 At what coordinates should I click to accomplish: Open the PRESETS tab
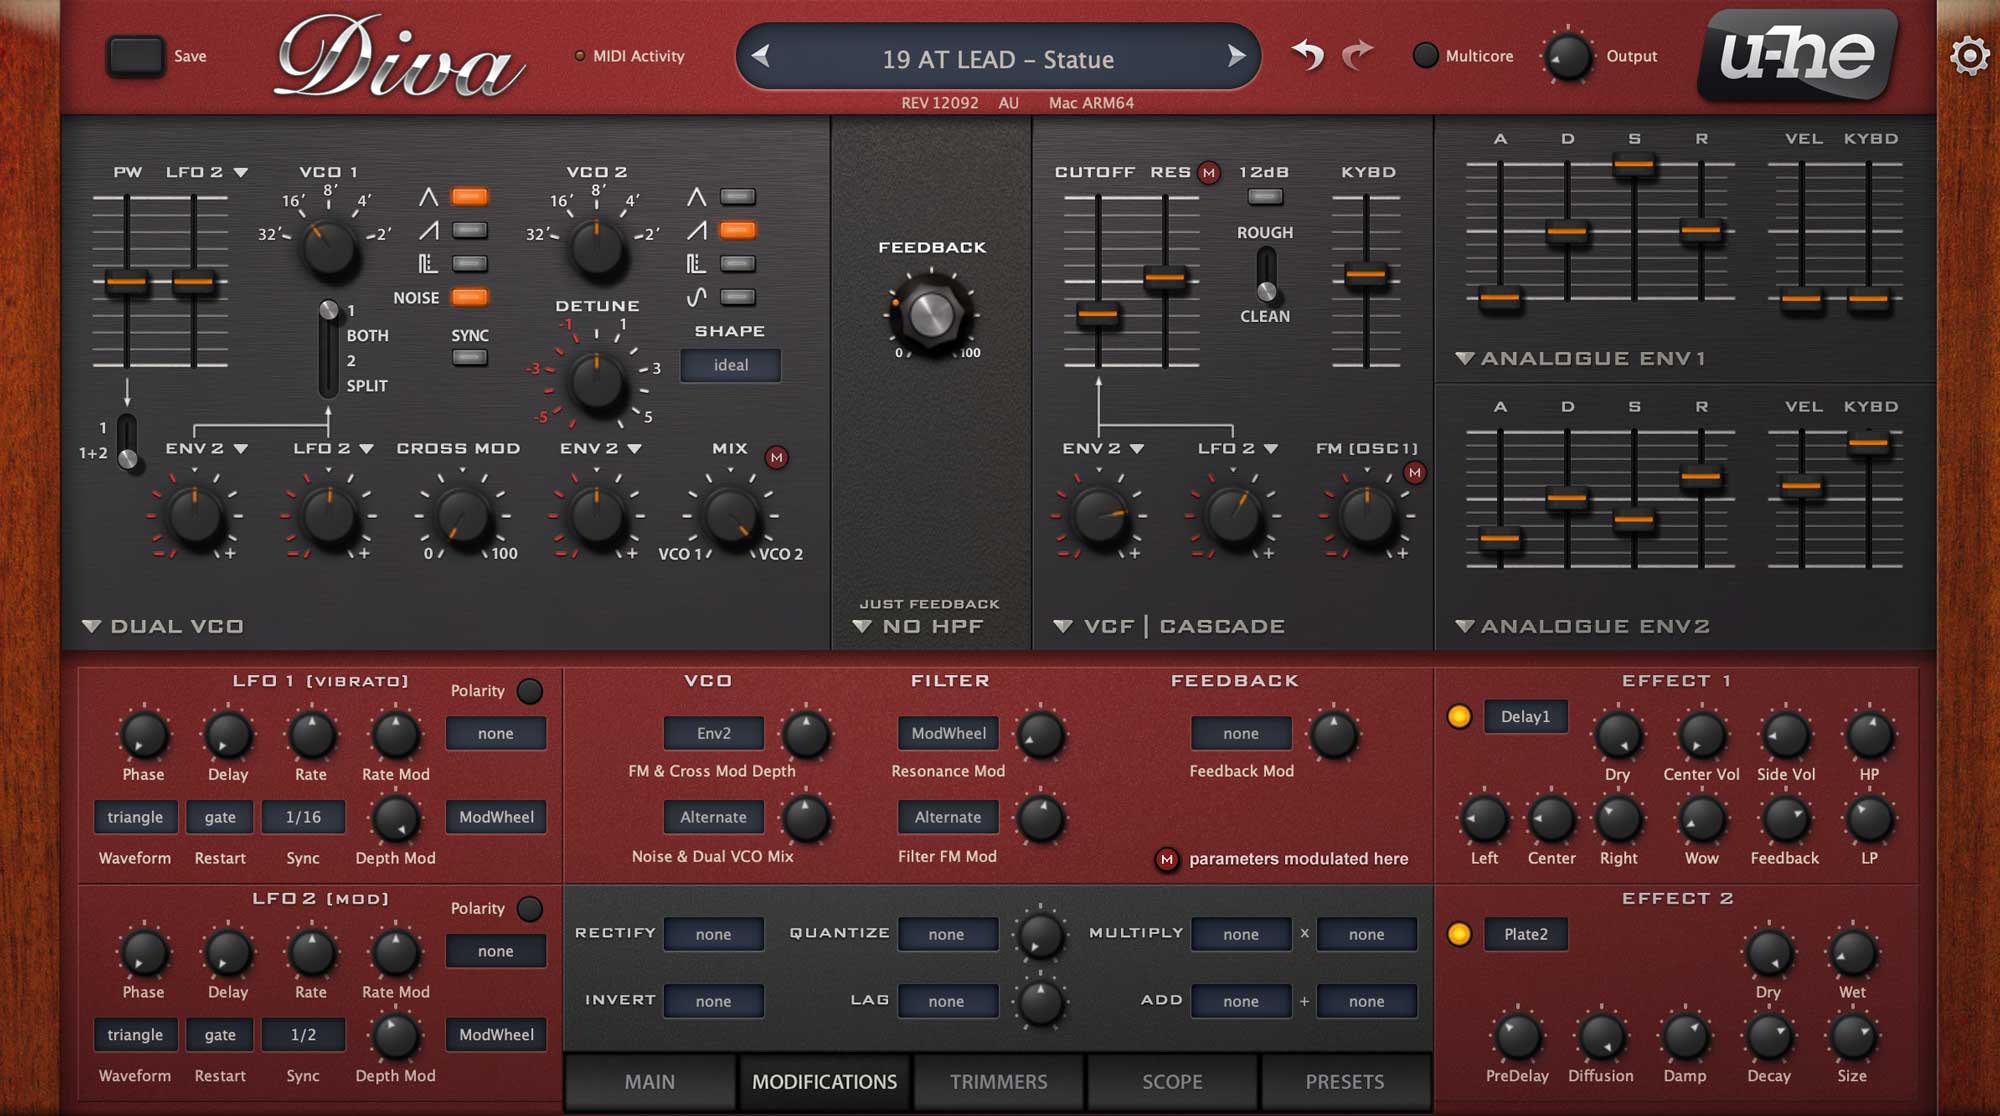(1344, 1082)
